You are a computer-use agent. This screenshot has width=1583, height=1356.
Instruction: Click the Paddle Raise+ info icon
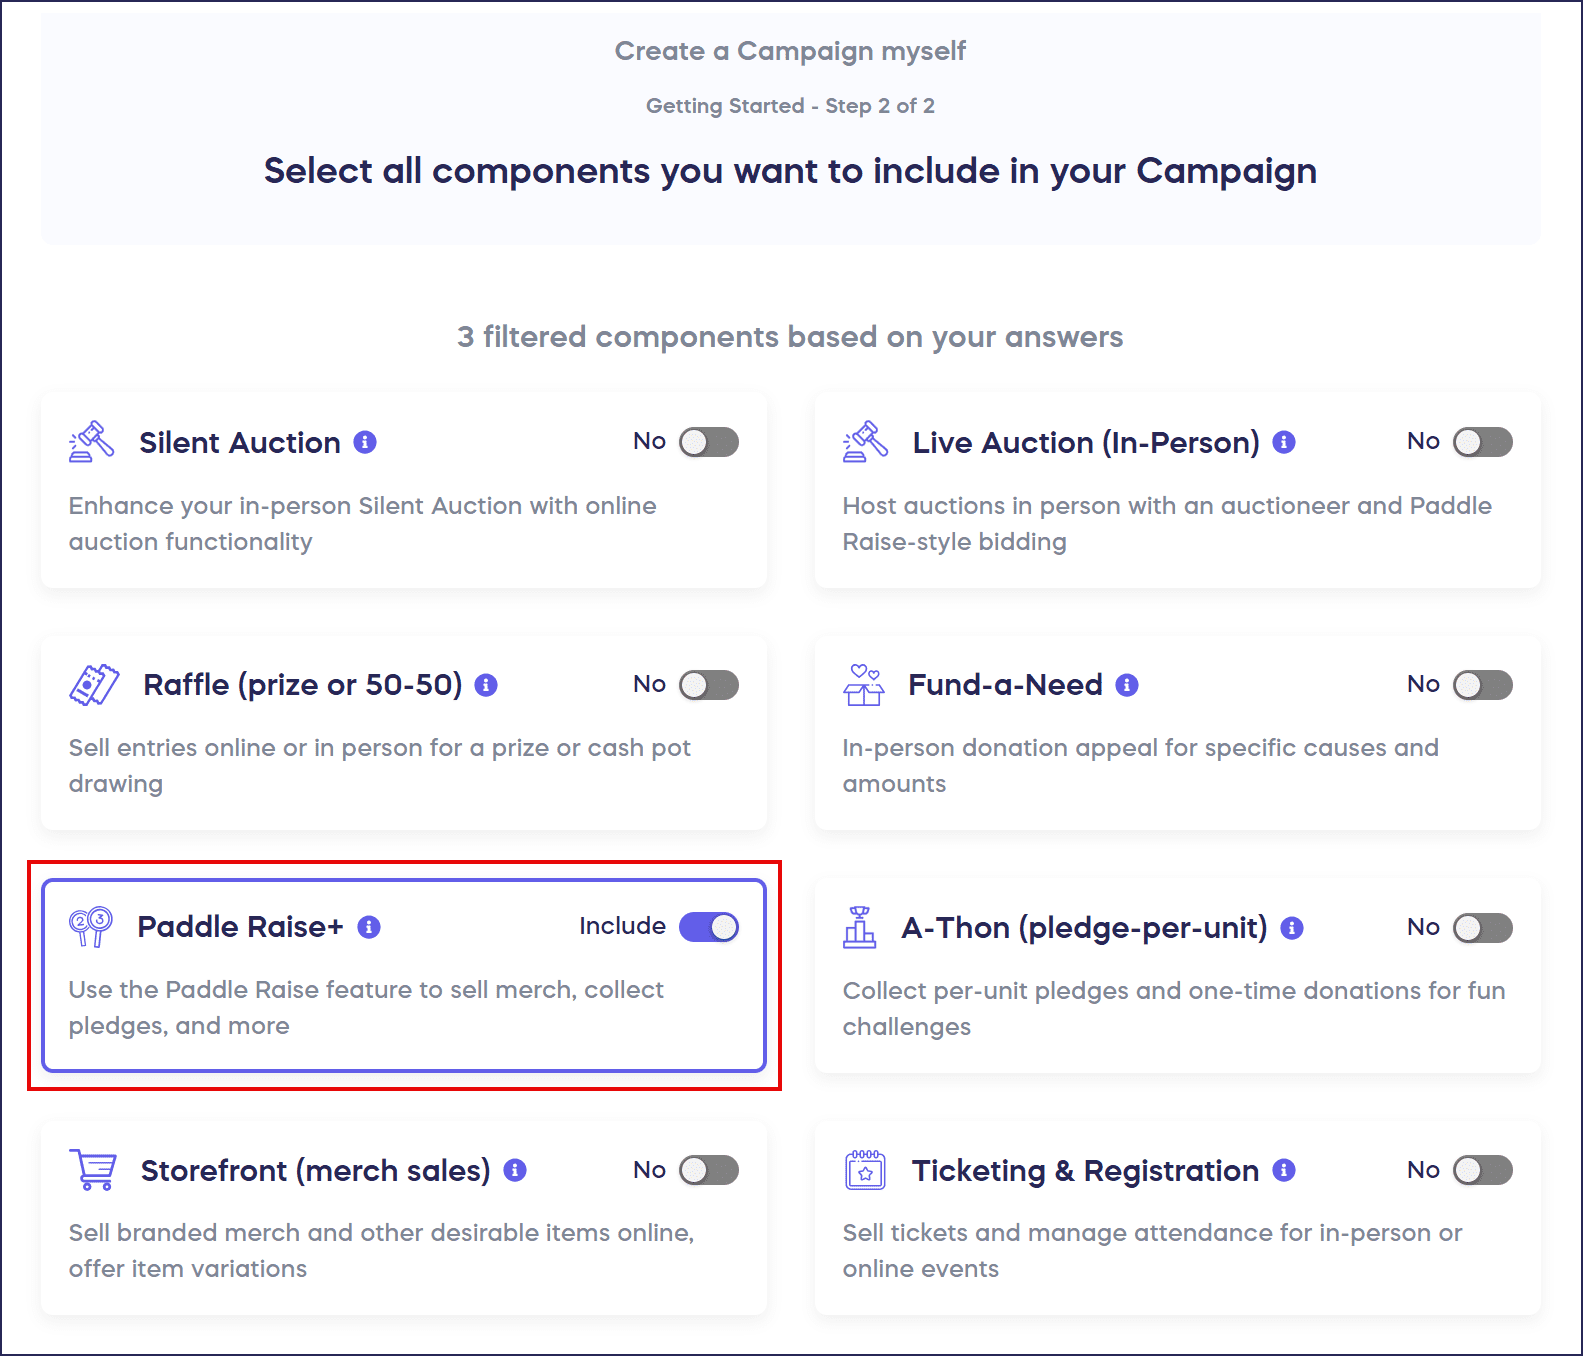point(369,927)
